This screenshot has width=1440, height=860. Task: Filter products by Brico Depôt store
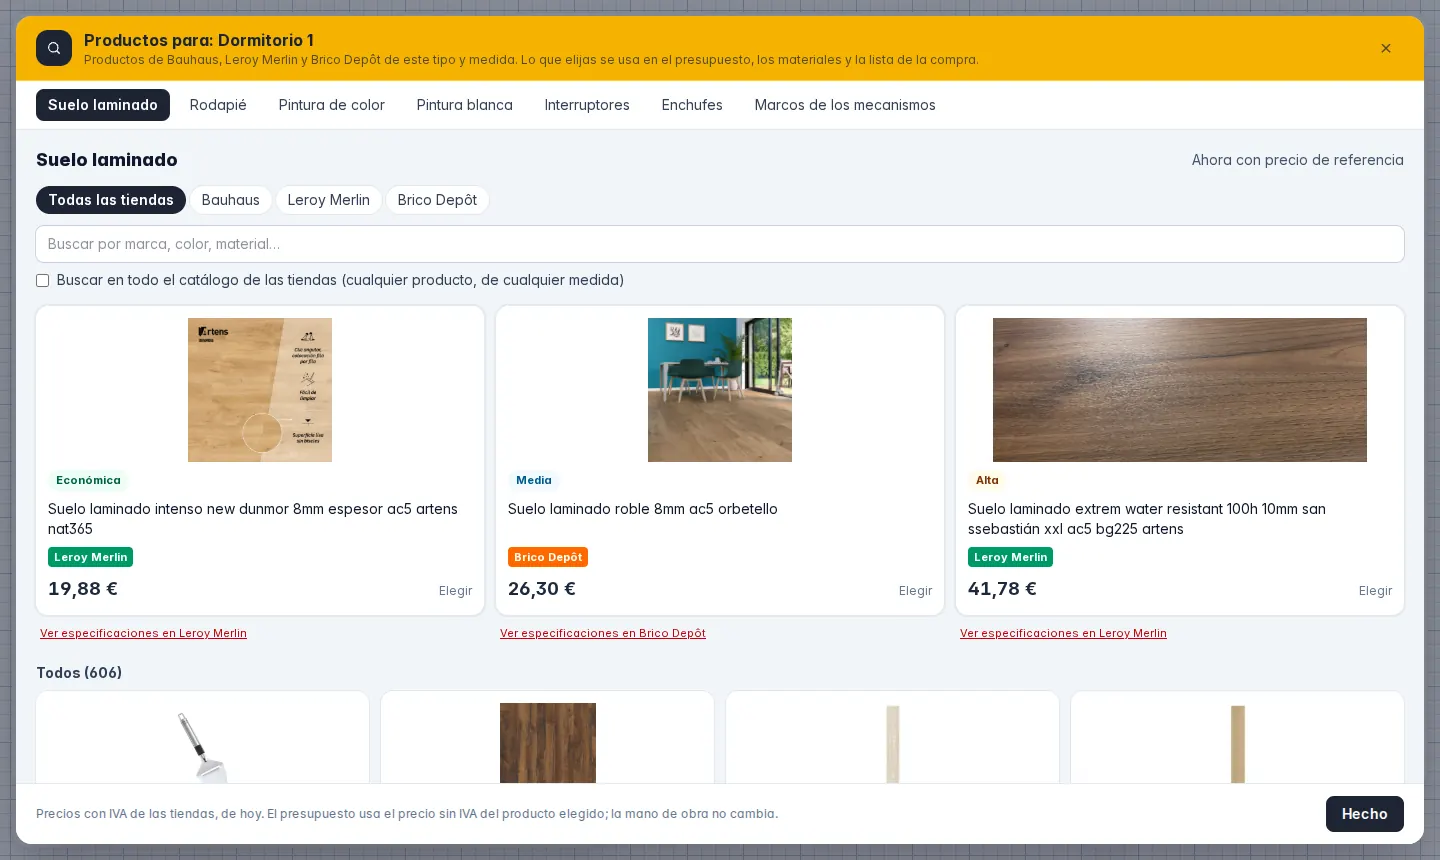coord(437,200)
